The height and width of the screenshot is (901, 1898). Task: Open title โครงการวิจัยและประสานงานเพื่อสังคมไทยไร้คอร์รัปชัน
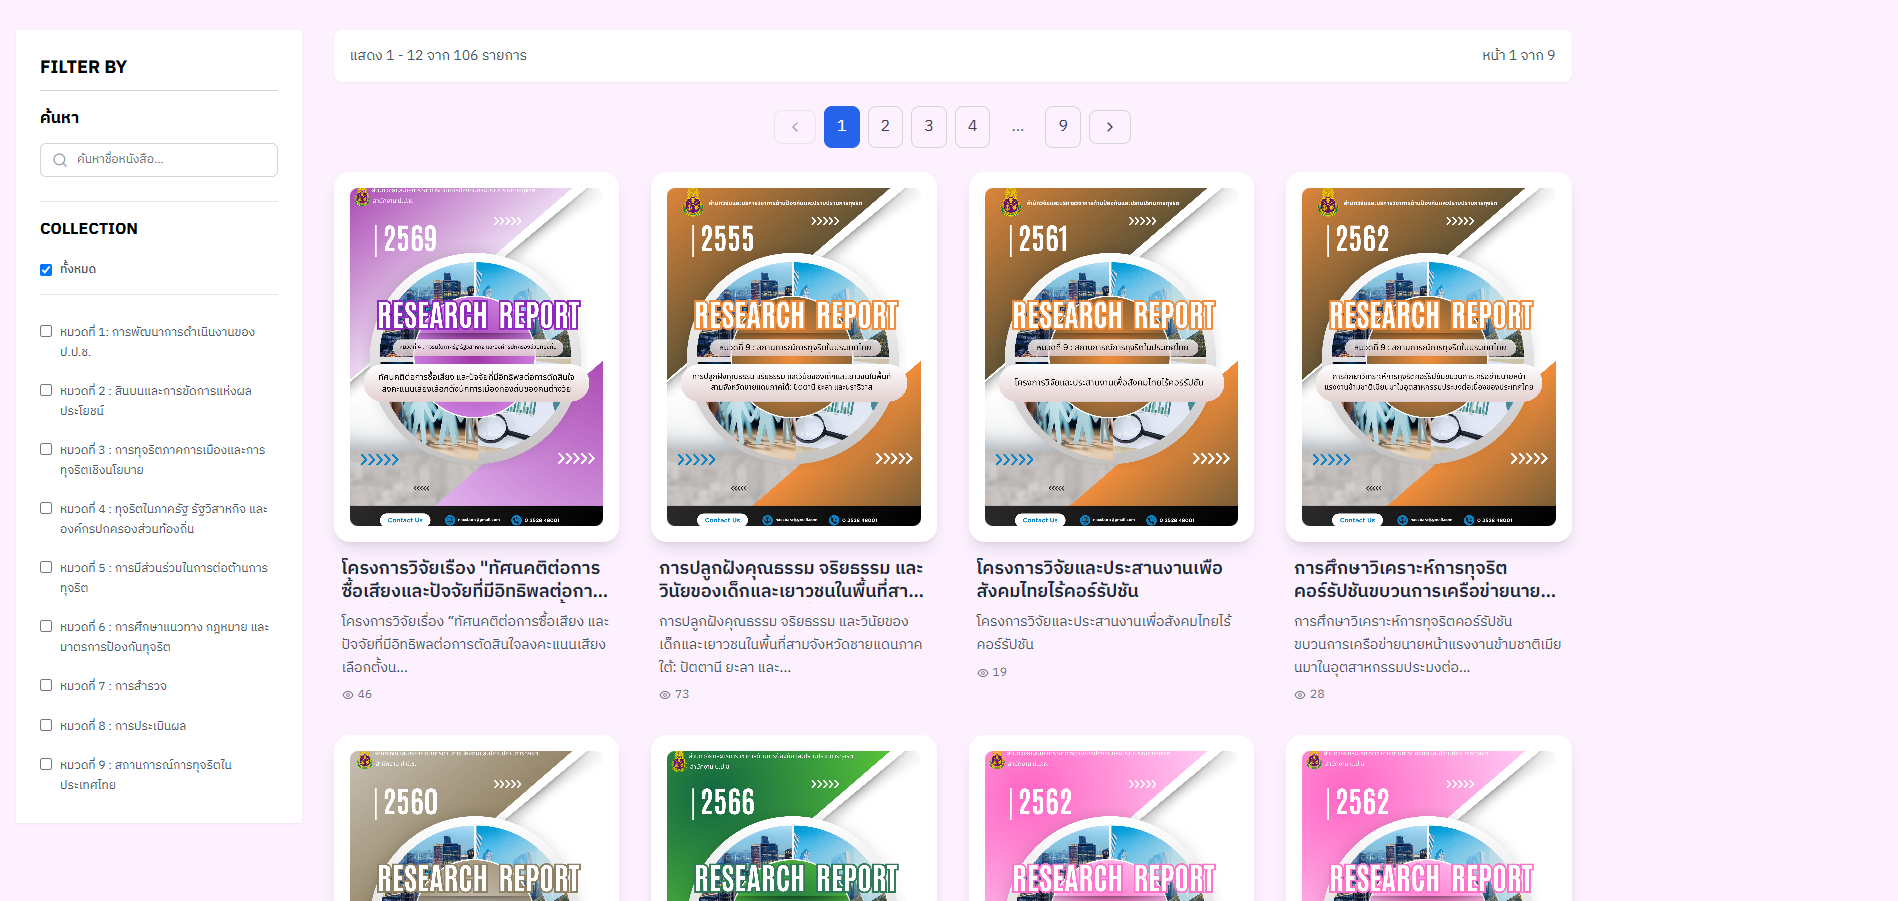[1100, 580]
